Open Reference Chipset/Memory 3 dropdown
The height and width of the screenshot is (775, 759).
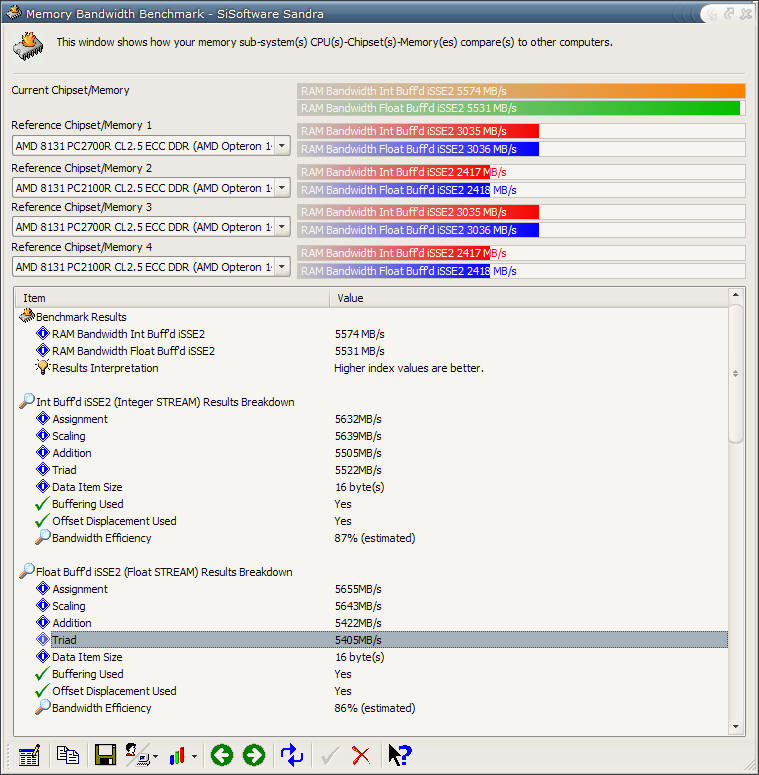coord(282,227)
